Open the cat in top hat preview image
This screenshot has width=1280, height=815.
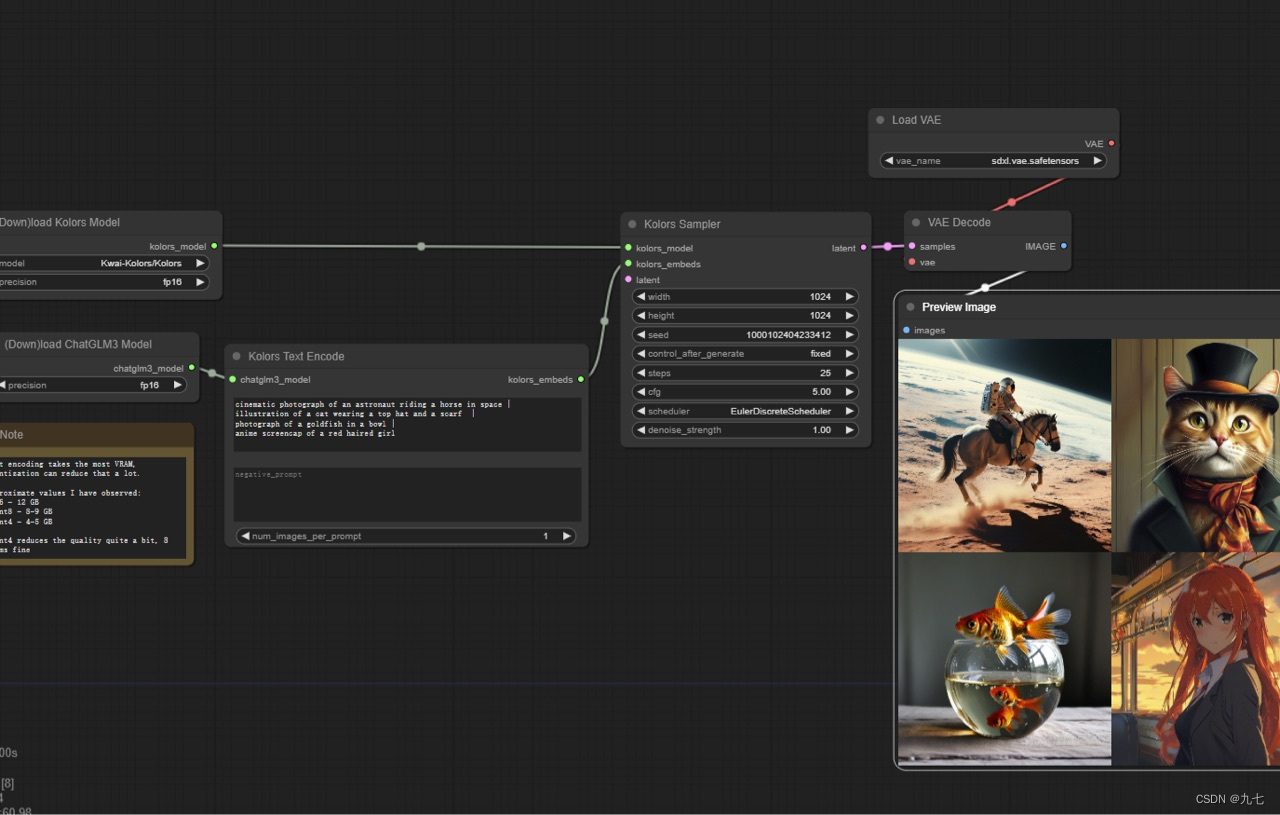point(1197,445)
